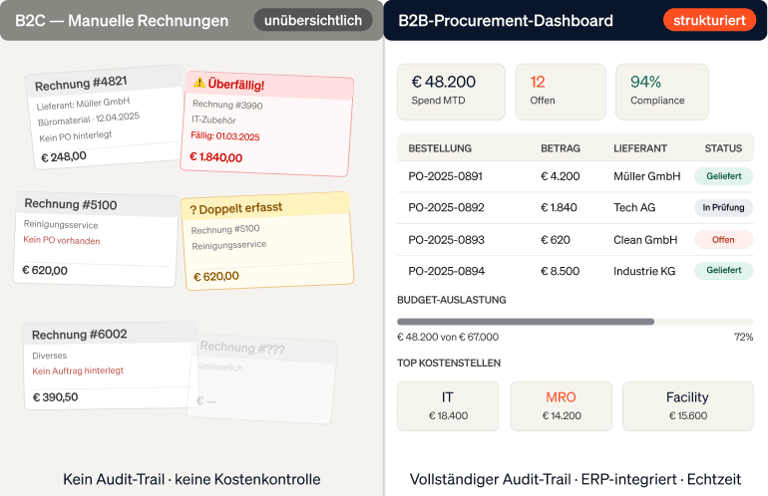This screenshot has height=496, width=768.
Task: Select supplier Clean GmbH
Action: point(645,240)
